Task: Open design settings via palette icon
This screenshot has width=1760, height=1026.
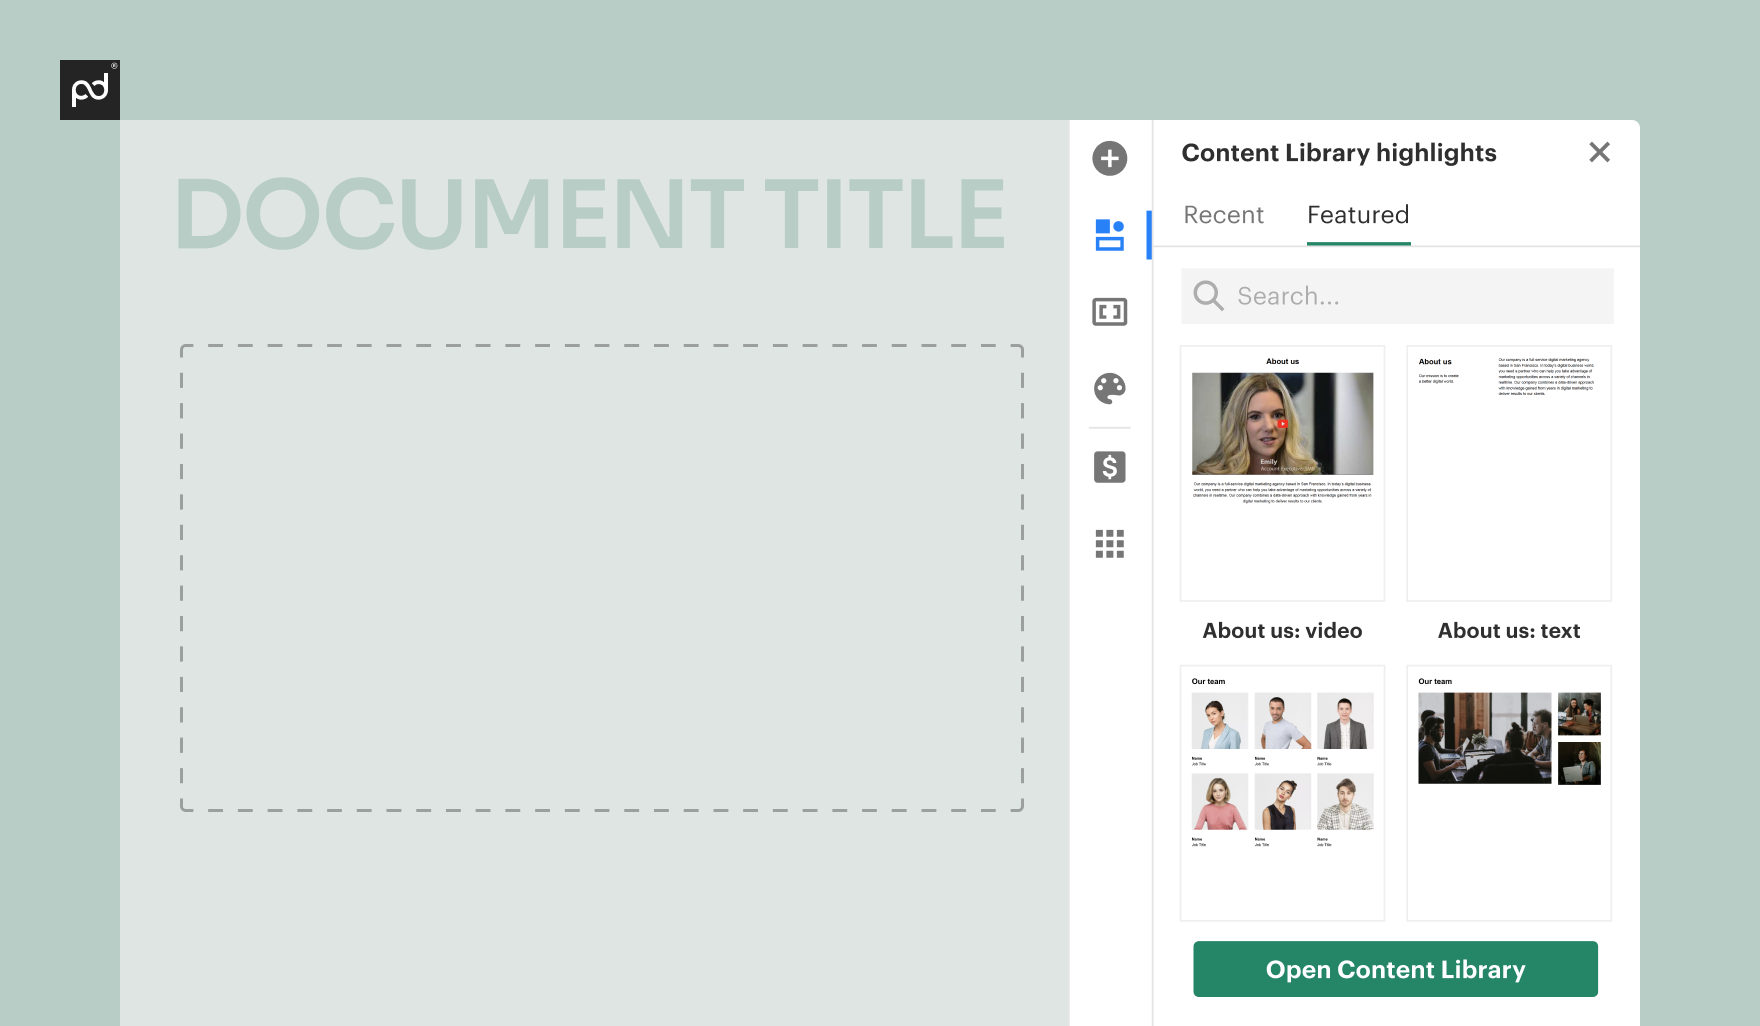Action: pyautogui.click(x=1109, y=389)
